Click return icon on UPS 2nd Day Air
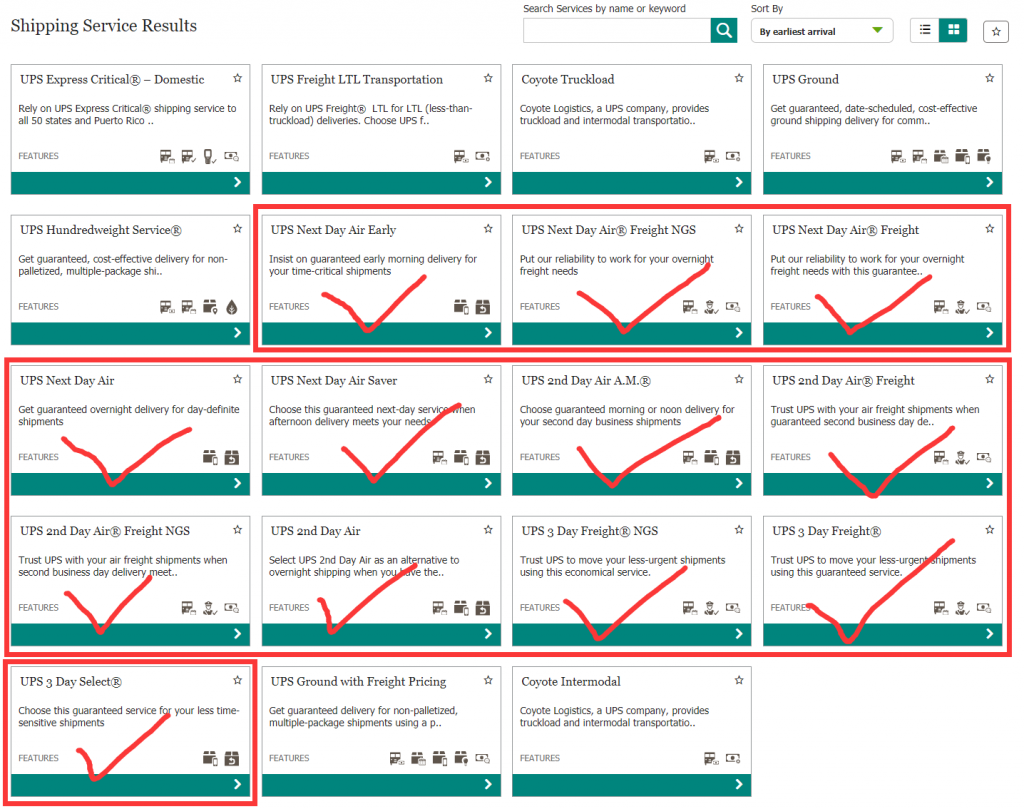Image resolution: width=1024 pixels, height=809 pixels. (x=483, y=608)
